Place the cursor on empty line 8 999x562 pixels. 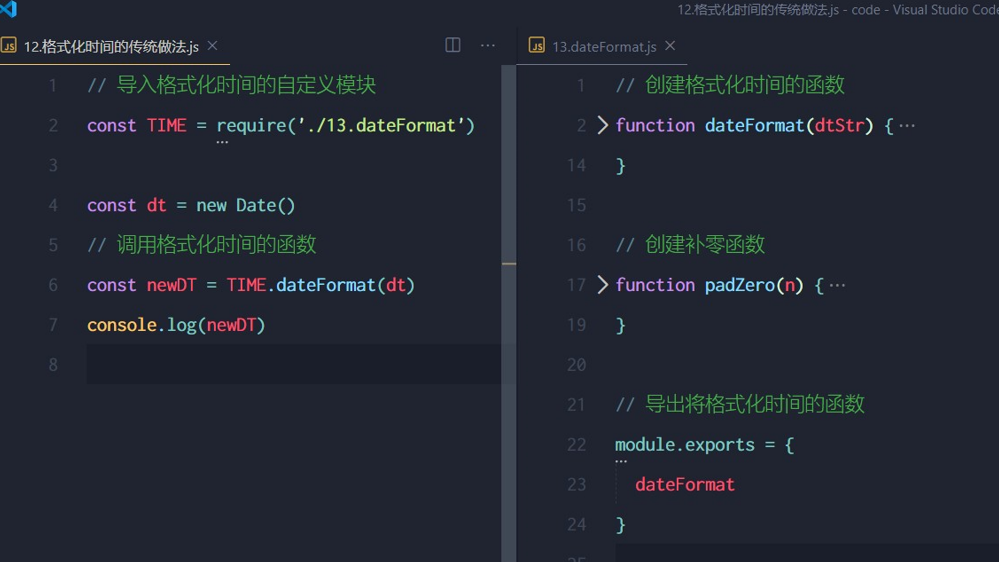[x=290, y=364]
